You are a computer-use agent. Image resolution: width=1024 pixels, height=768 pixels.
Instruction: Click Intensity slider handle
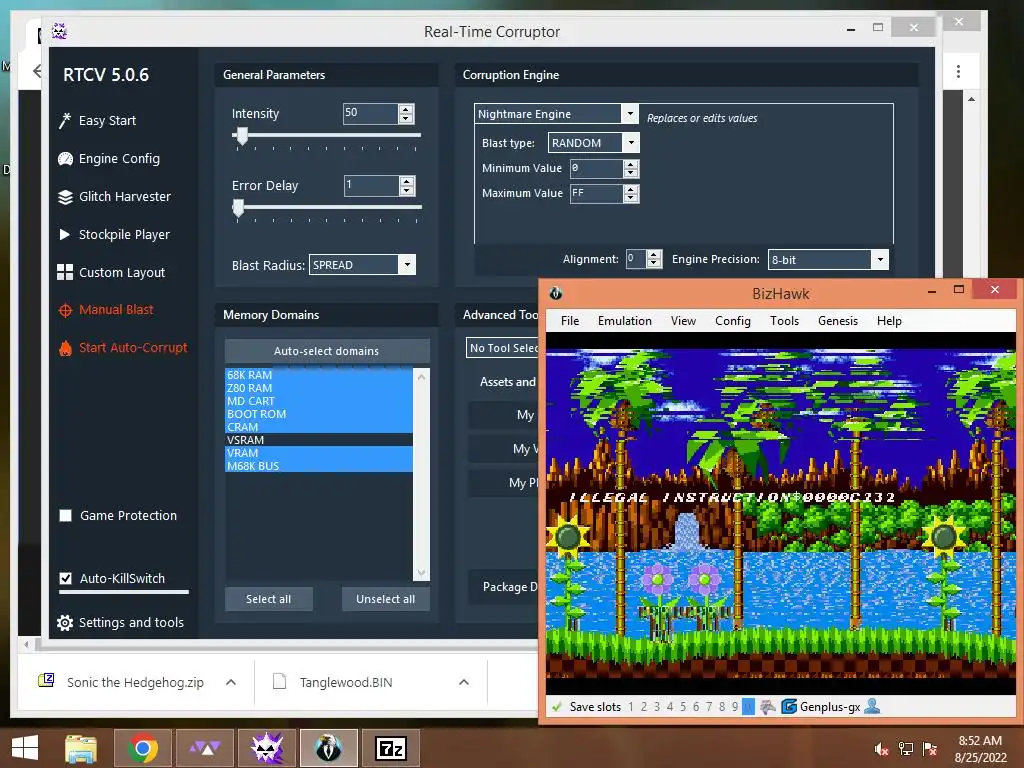tap(242, 135)
